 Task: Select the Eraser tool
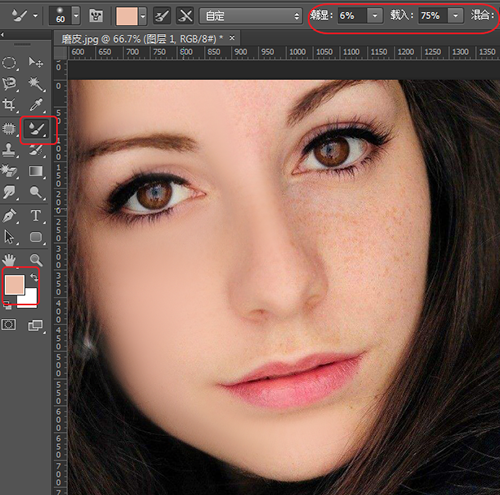(9, 171)
